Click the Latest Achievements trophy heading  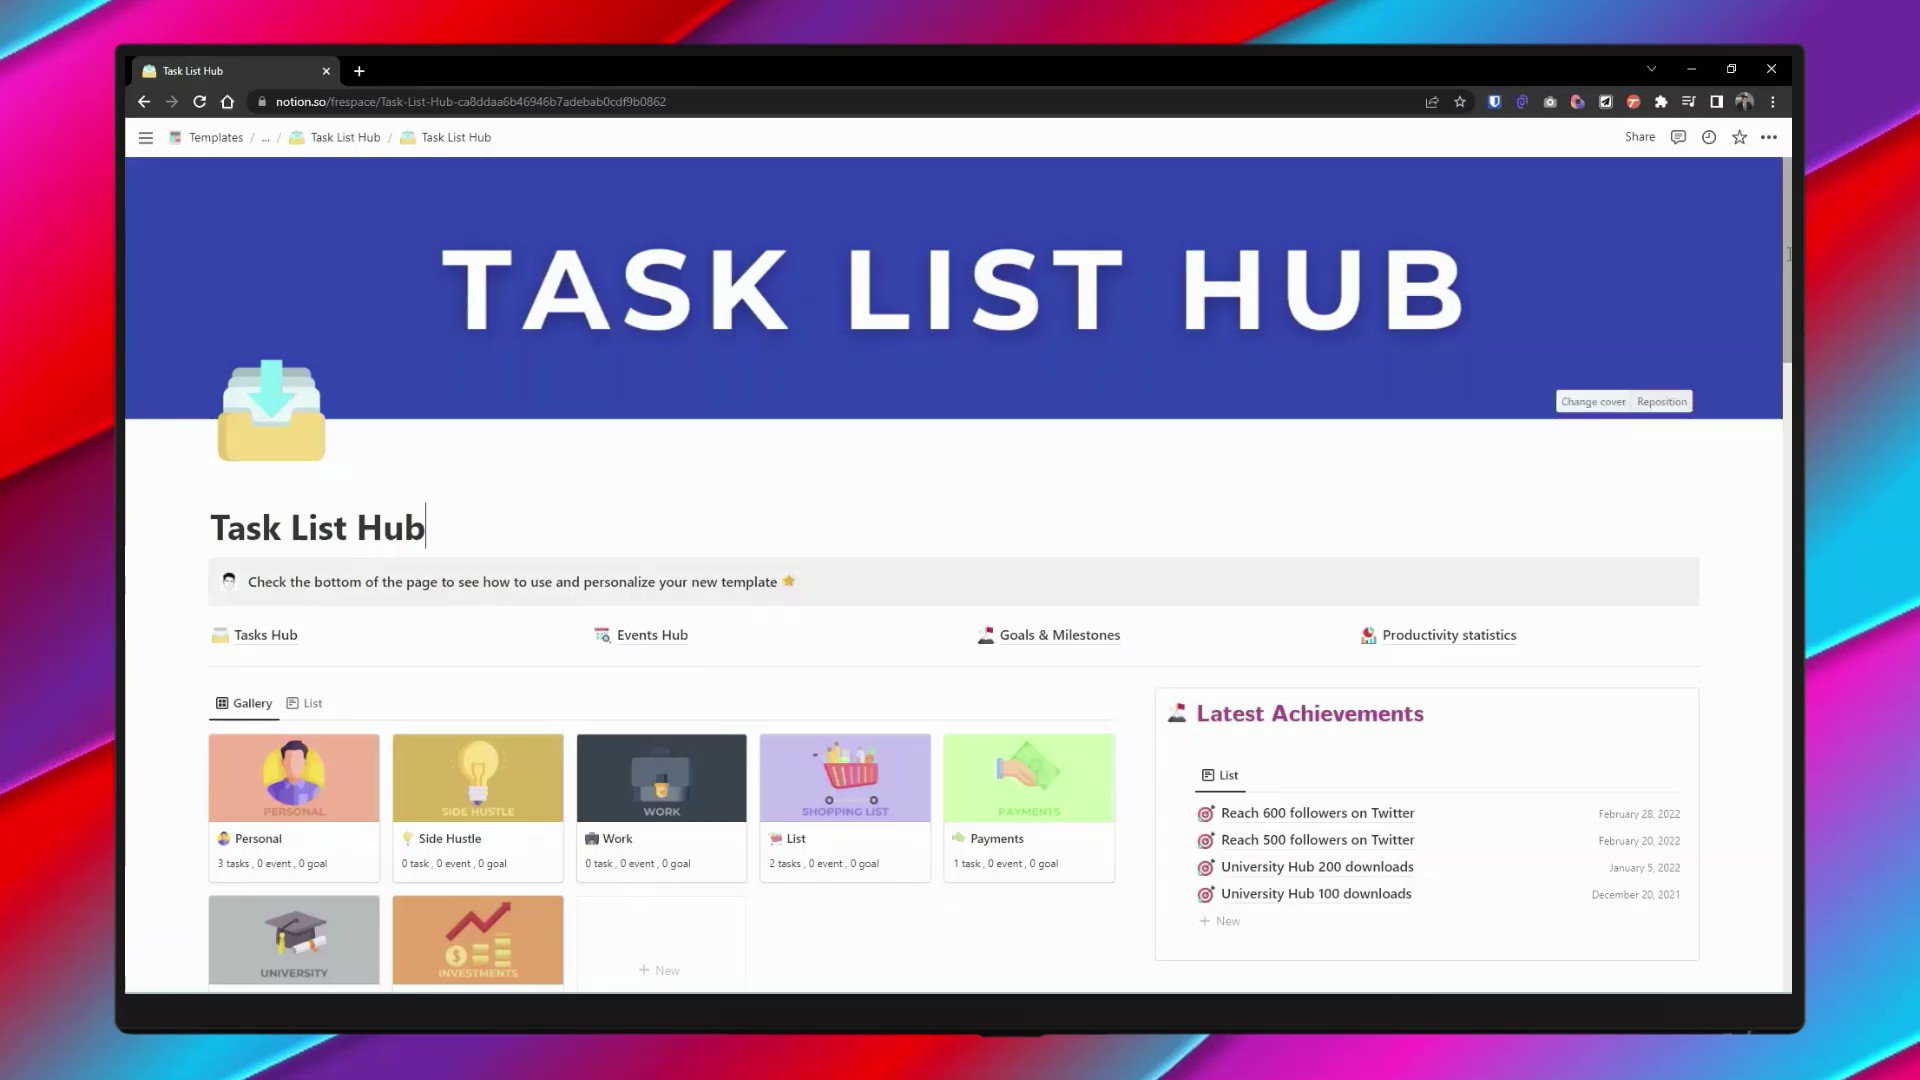pos(1310,713)
